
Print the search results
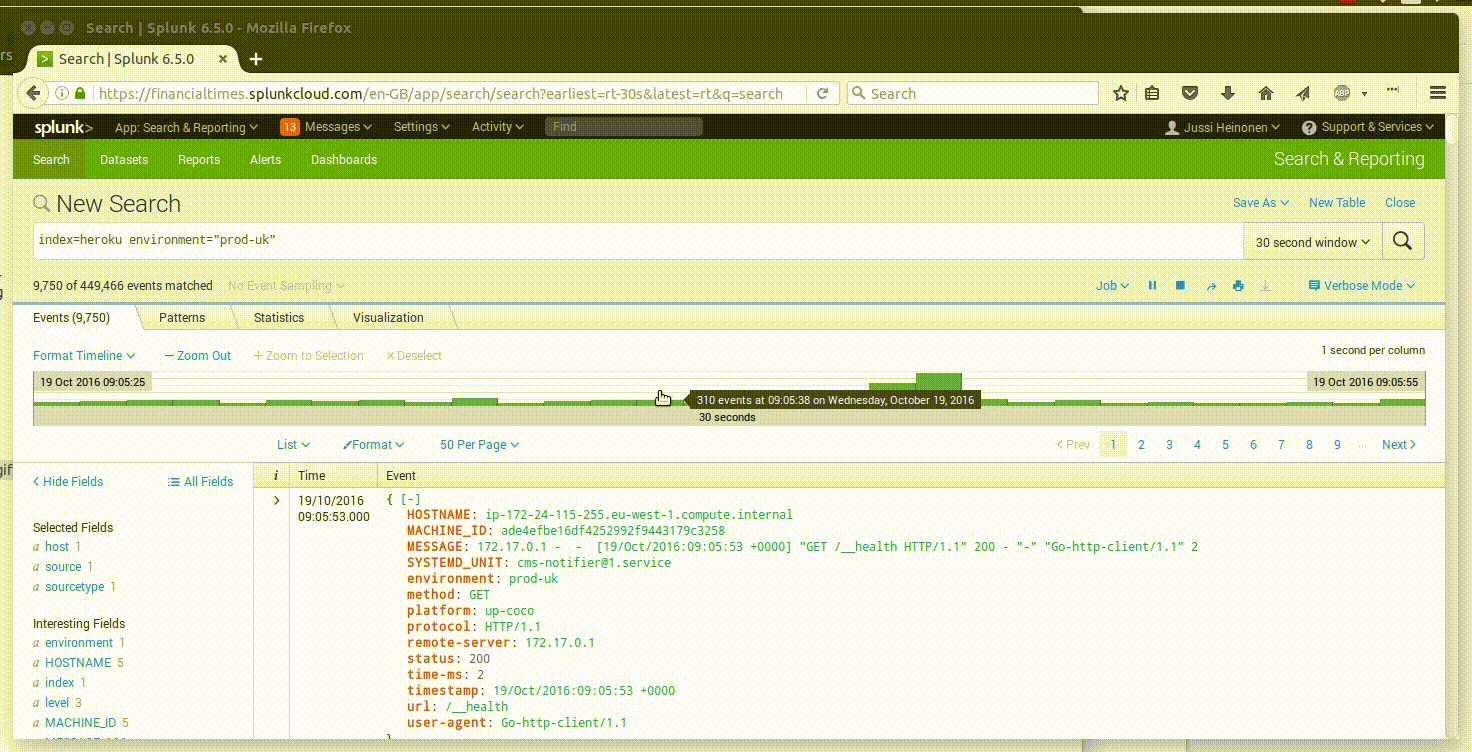click(1238, 285)
